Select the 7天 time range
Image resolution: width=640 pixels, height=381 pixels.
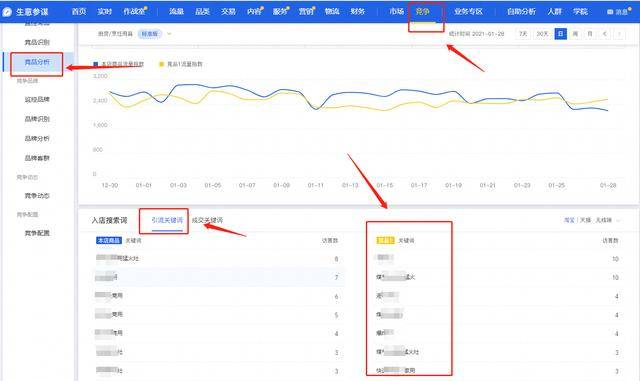(523, 34)
